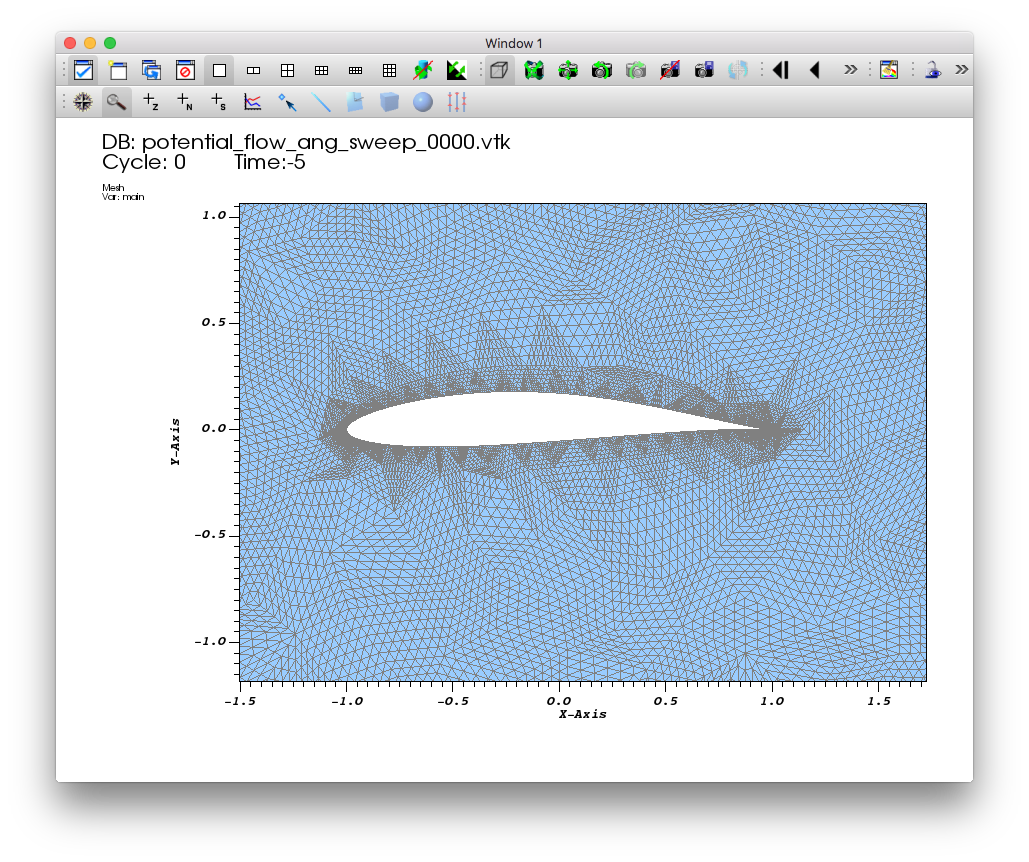Screen dimensions: 1029x862
Task: Toggle the plane tool icon
Action: coord(355,102)
